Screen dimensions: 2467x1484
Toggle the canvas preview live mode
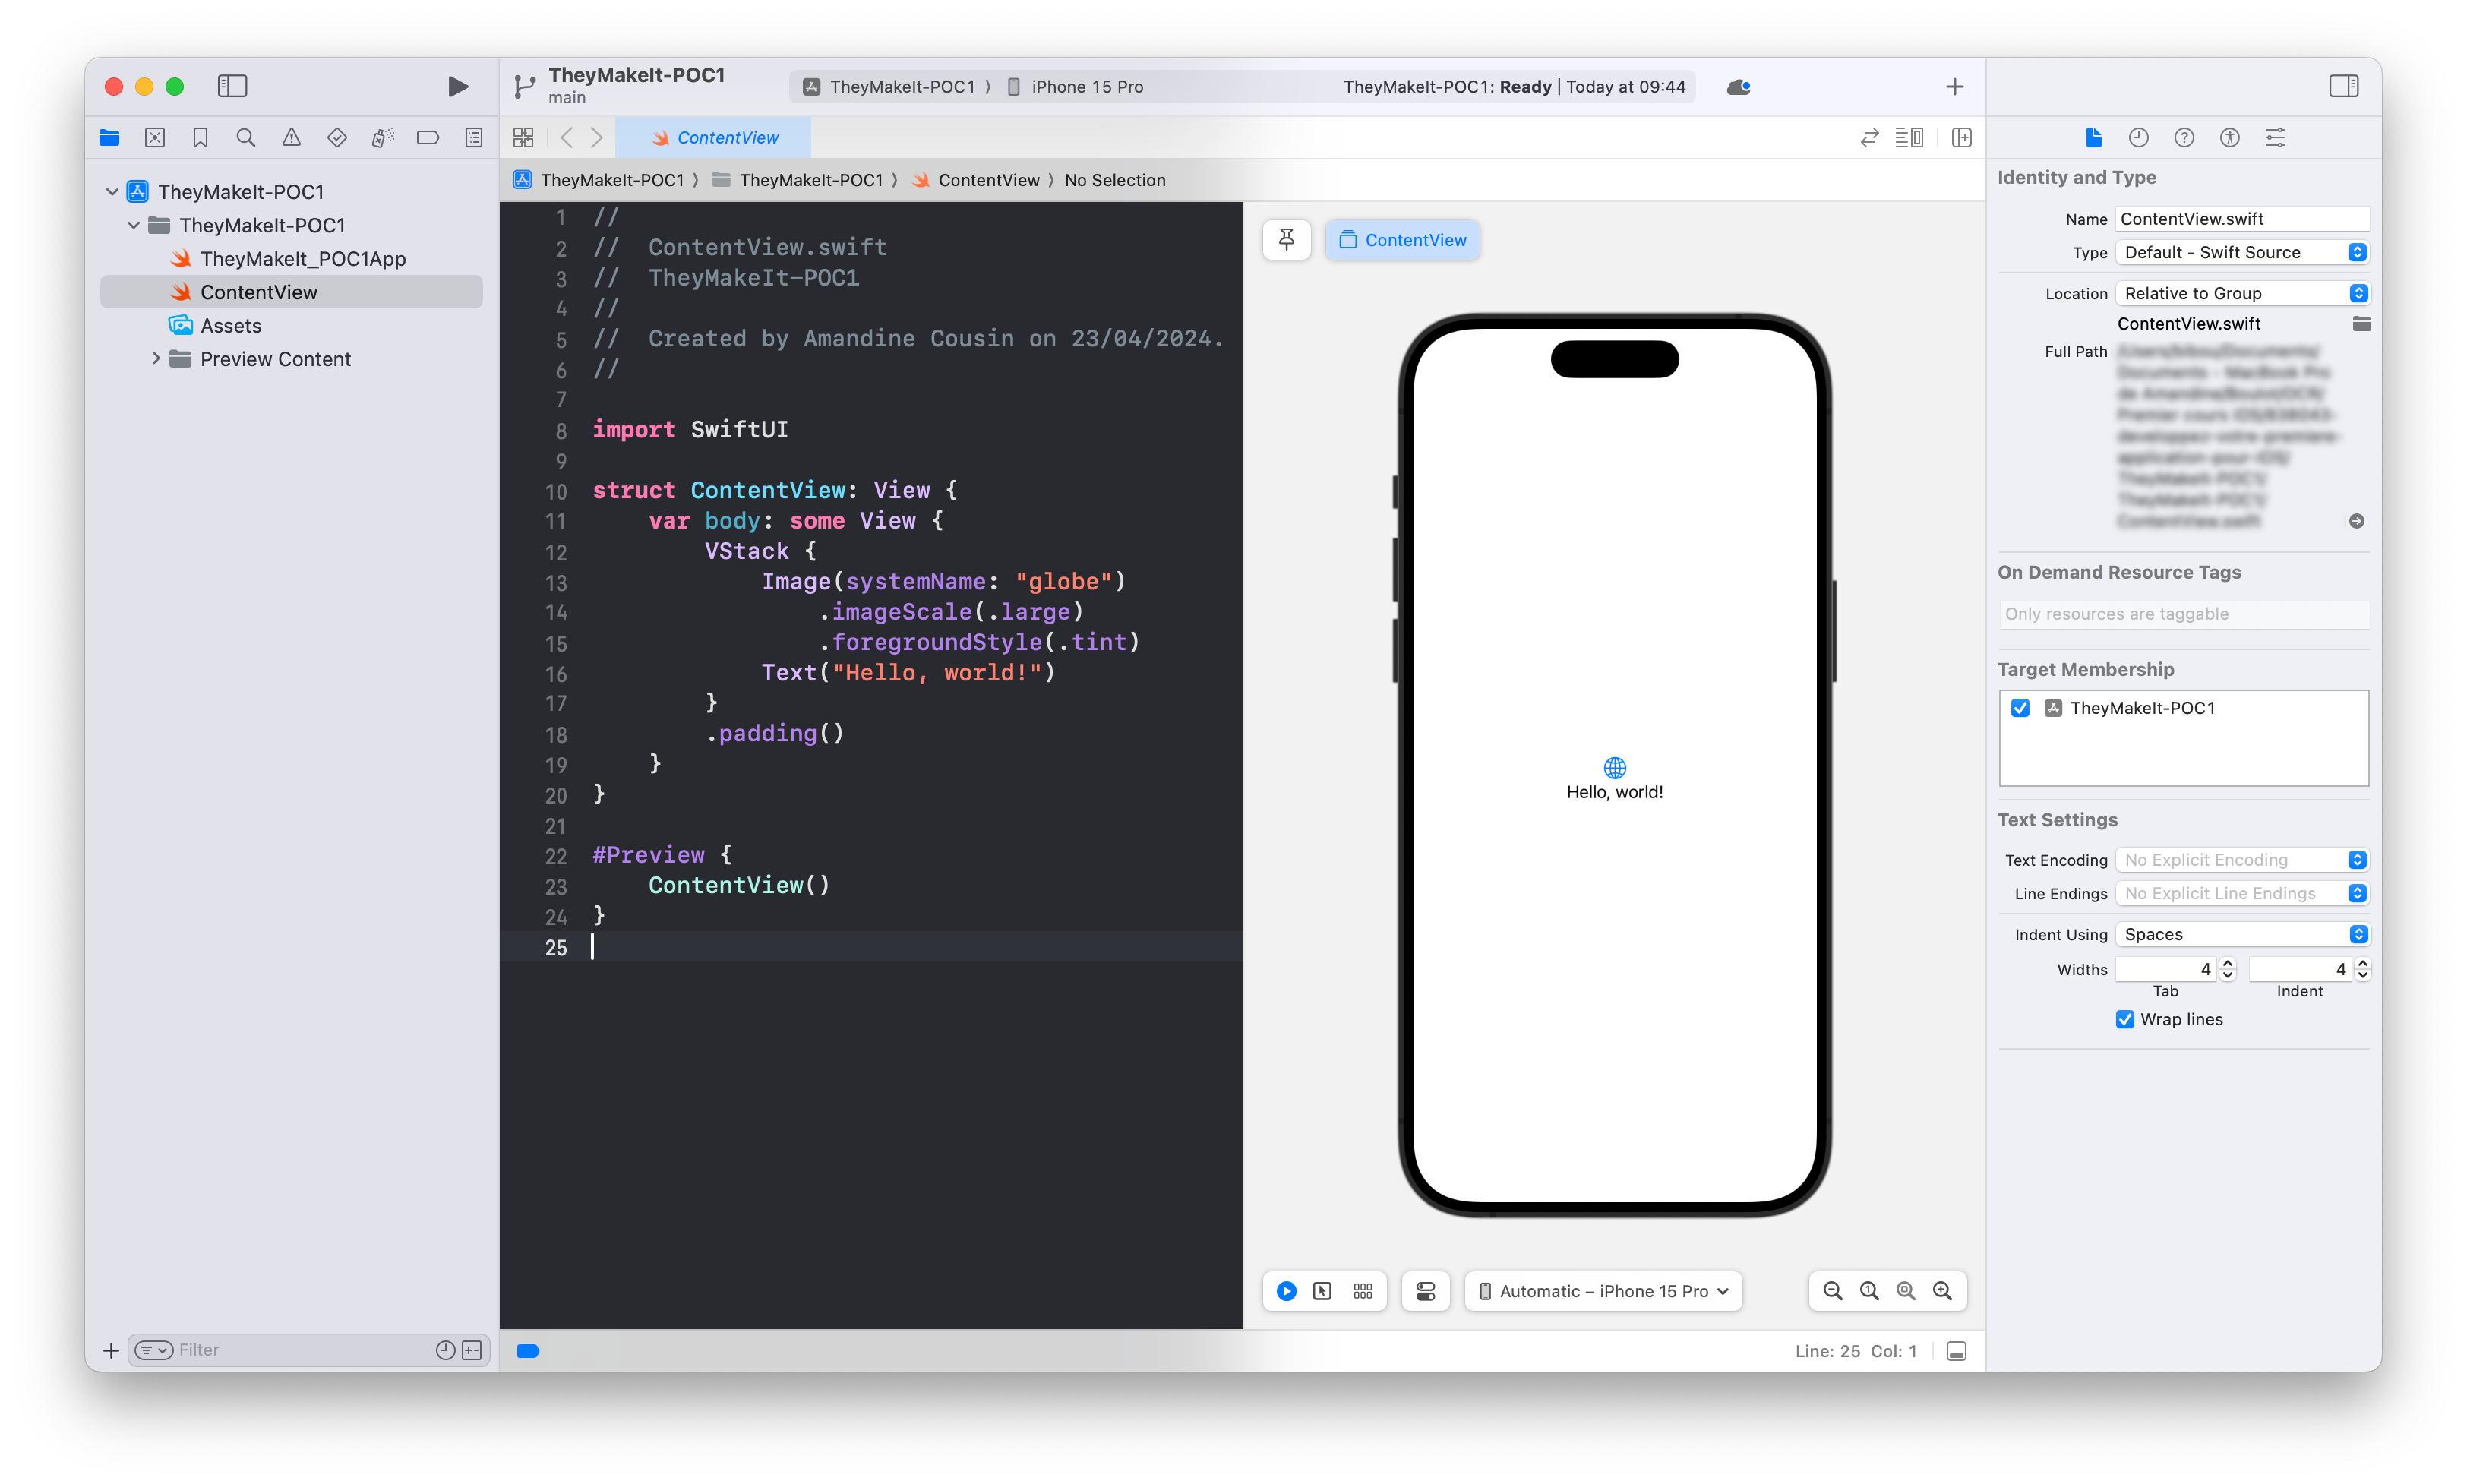[1292, 1292]
